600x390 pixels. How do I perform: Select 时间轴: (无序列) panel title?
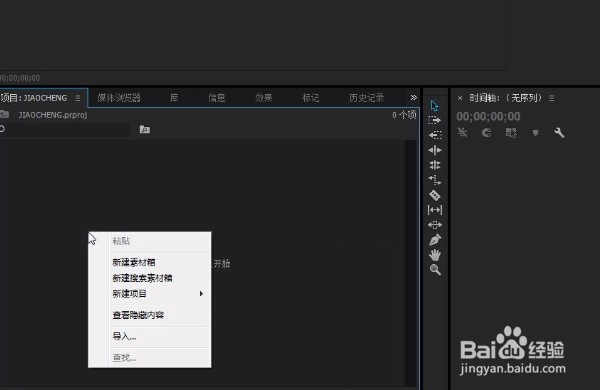[x=505, y=98]
